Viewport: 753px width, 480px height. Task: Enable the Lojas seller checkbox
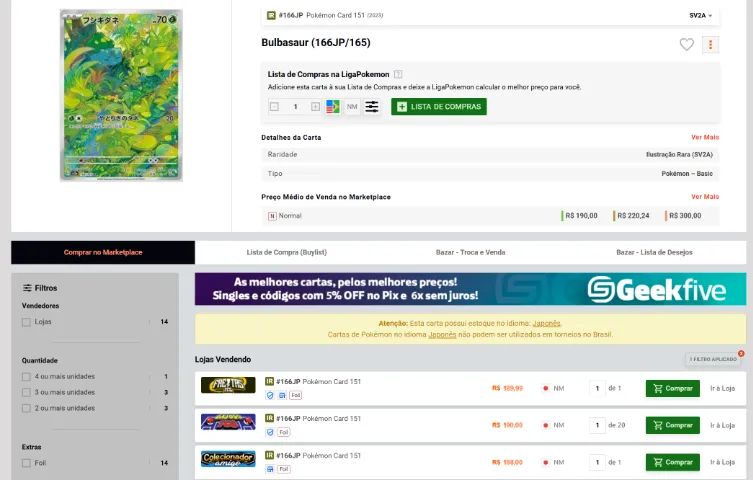click(x=26, y=322)
